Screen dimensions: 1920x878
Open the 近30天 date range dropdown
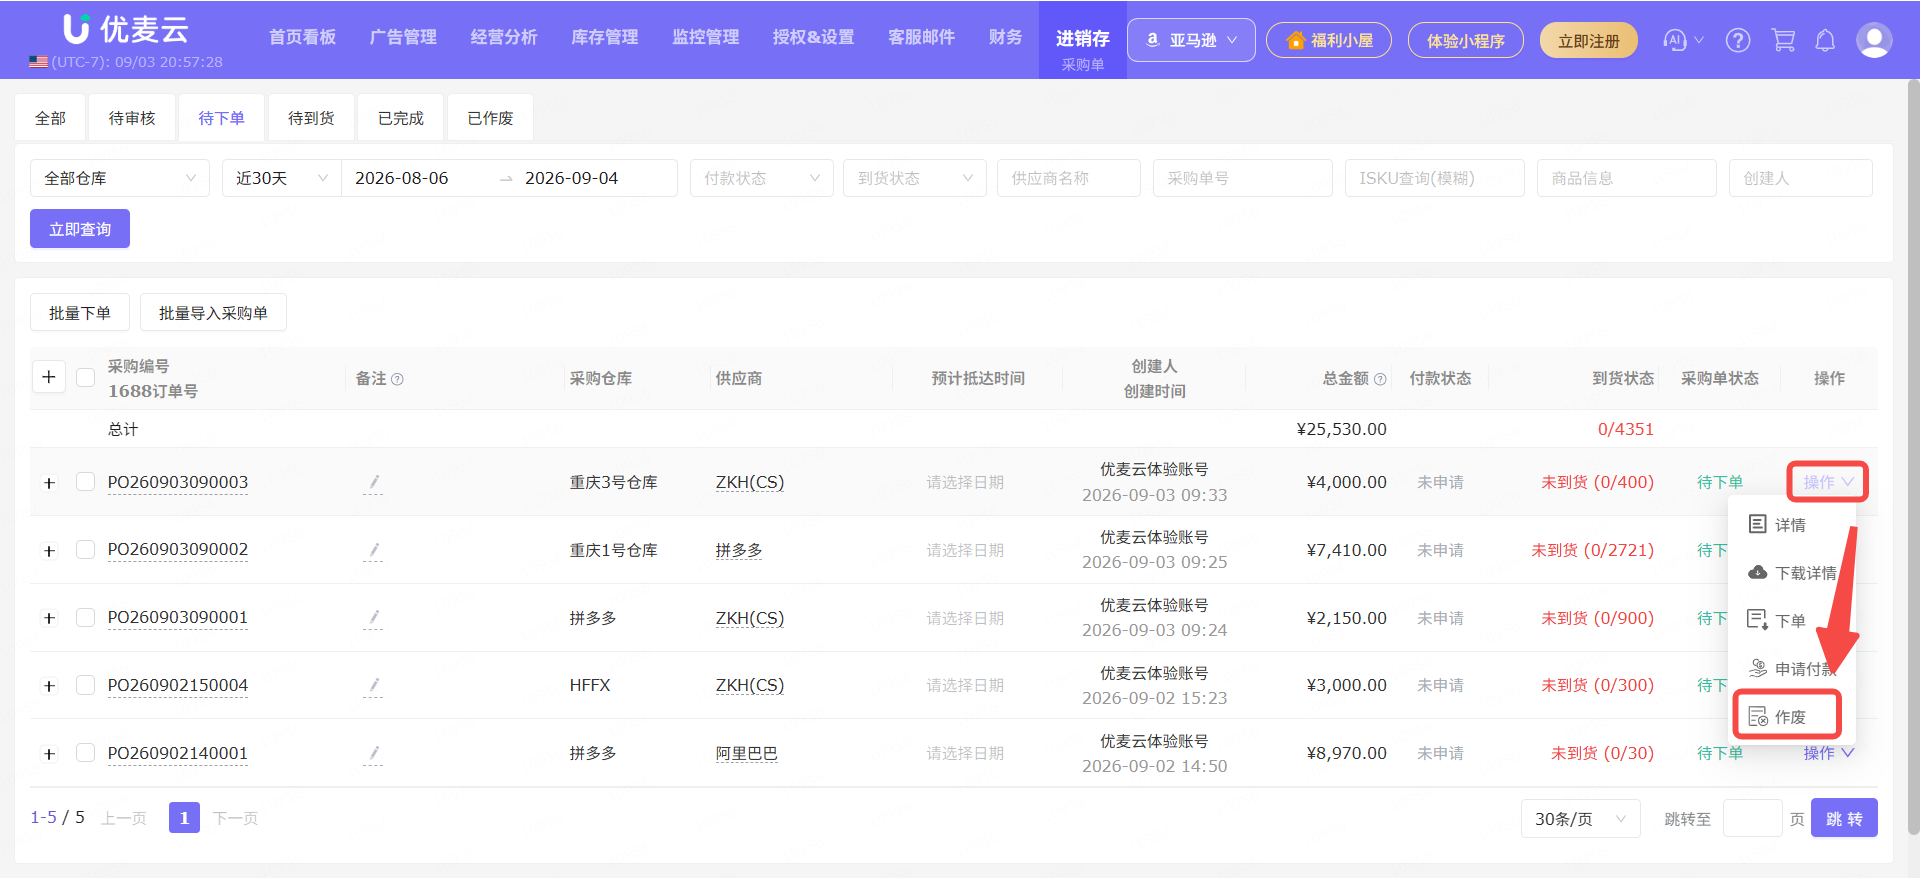(282, 178)
